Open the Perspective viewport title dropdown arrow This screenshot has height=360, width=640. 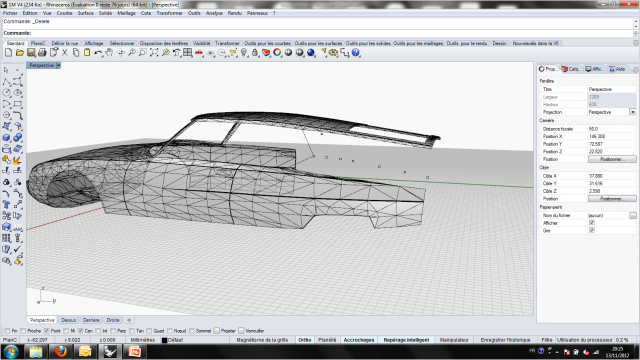coord(58,65)
